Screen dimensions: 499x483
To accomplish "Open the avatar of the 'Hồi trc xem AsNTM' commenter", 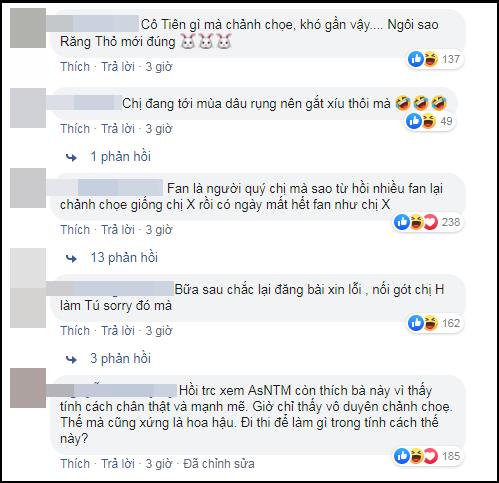I will pos(28,388).
